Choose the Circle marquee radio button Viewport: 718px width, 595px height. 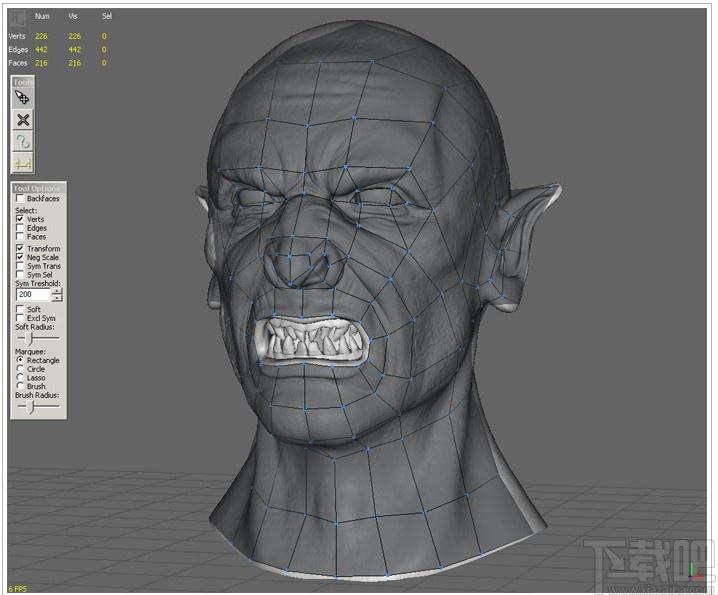pos(20,369)
